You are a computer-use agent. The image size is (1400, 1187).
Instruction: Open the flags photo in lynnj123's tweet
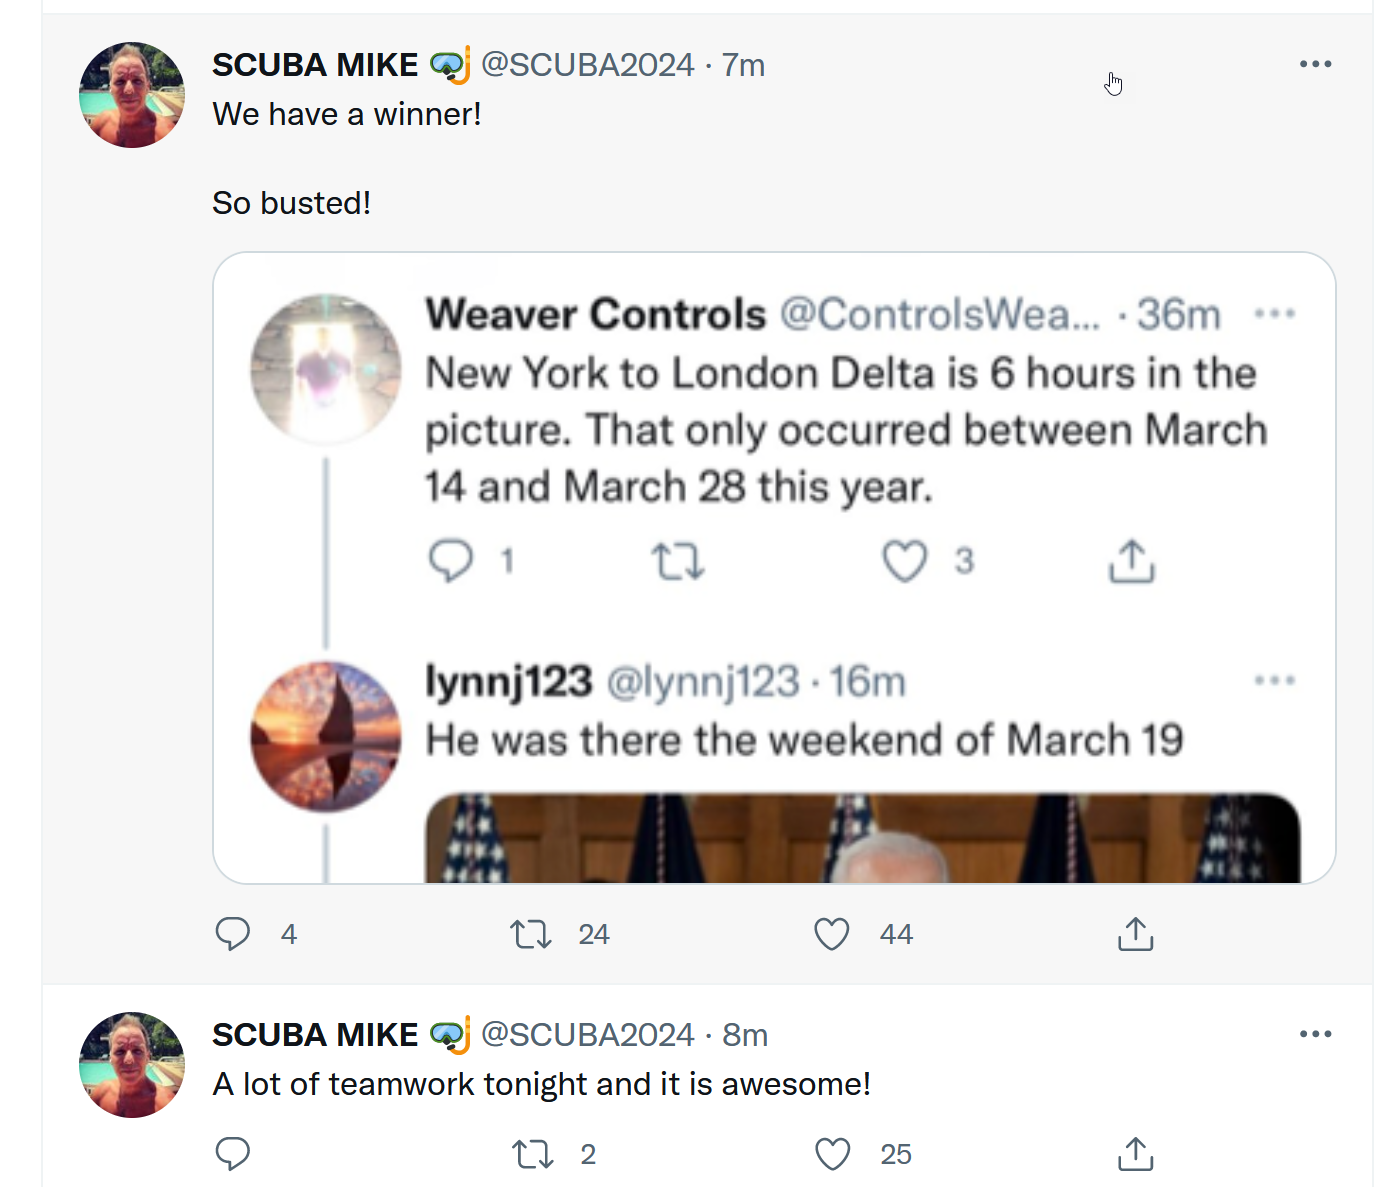pos(863,838)
